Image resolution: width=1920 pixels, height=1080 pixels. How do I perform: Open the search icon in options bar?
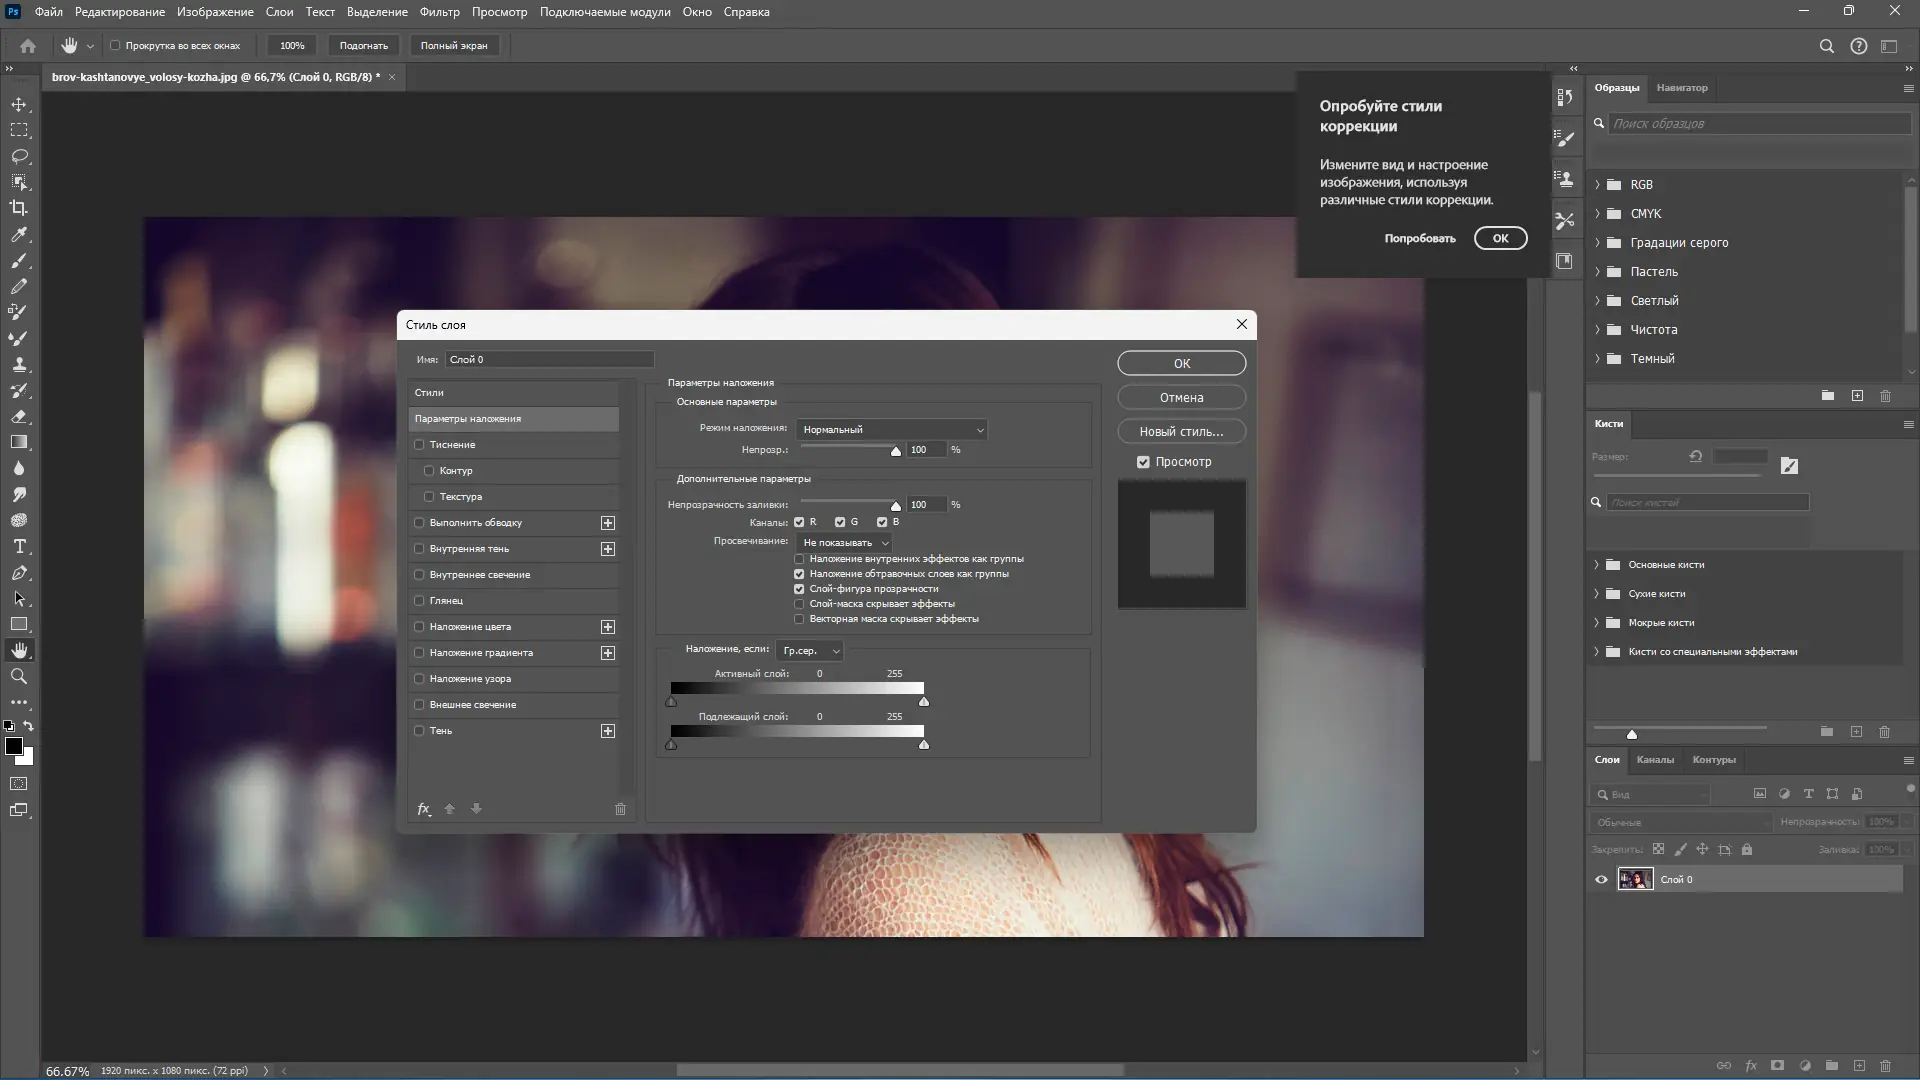(1826, 46)
